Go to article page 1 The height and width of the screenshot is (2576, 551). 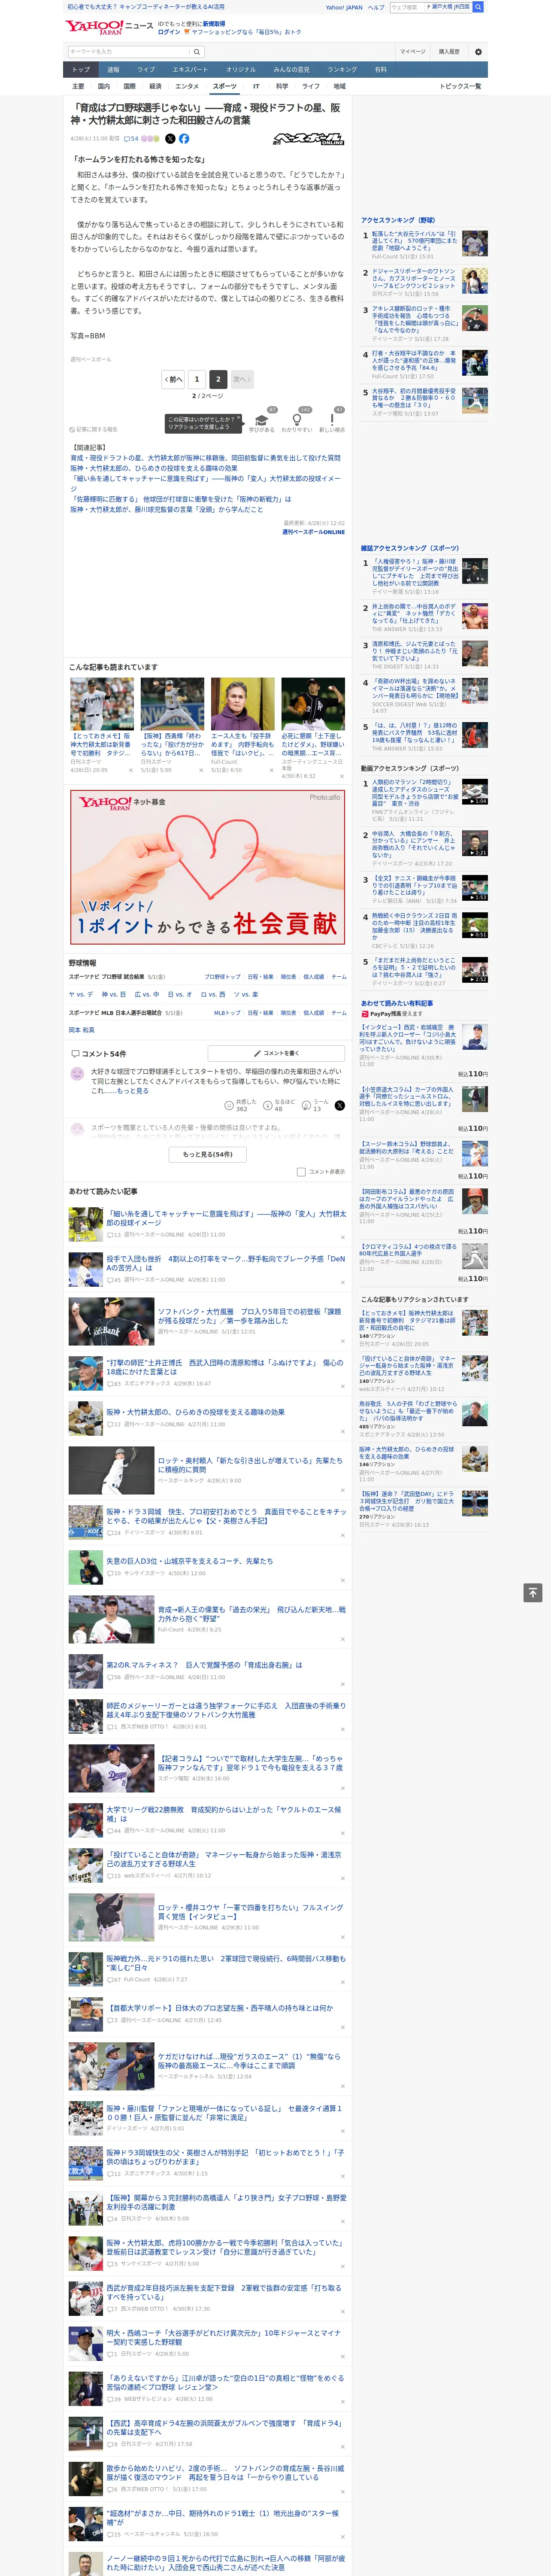coord(196,379)
